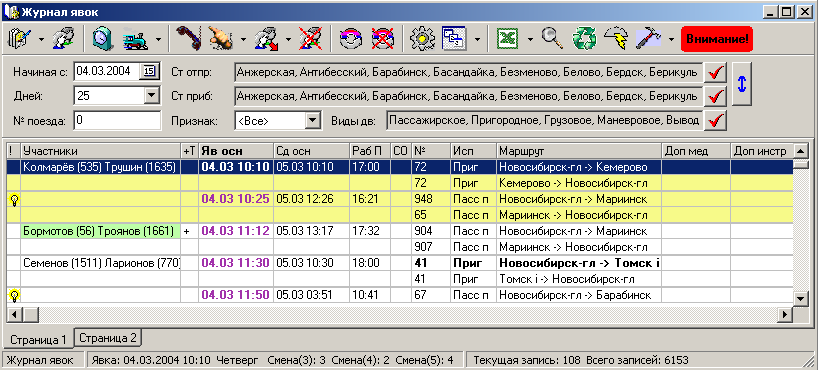818x370 pixels.
Task: Click the Начиная с date field
Action: coord(107,71)
